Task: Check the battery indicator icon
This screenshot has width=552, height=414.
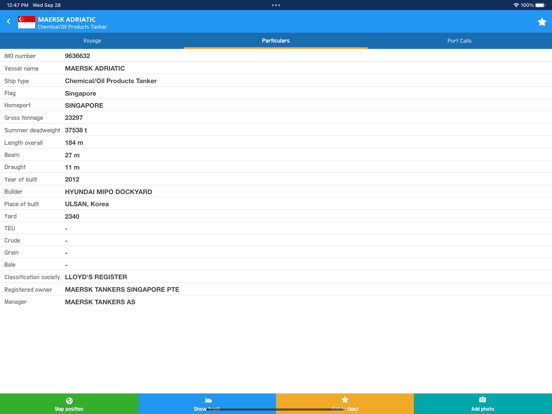Action: 540,5
